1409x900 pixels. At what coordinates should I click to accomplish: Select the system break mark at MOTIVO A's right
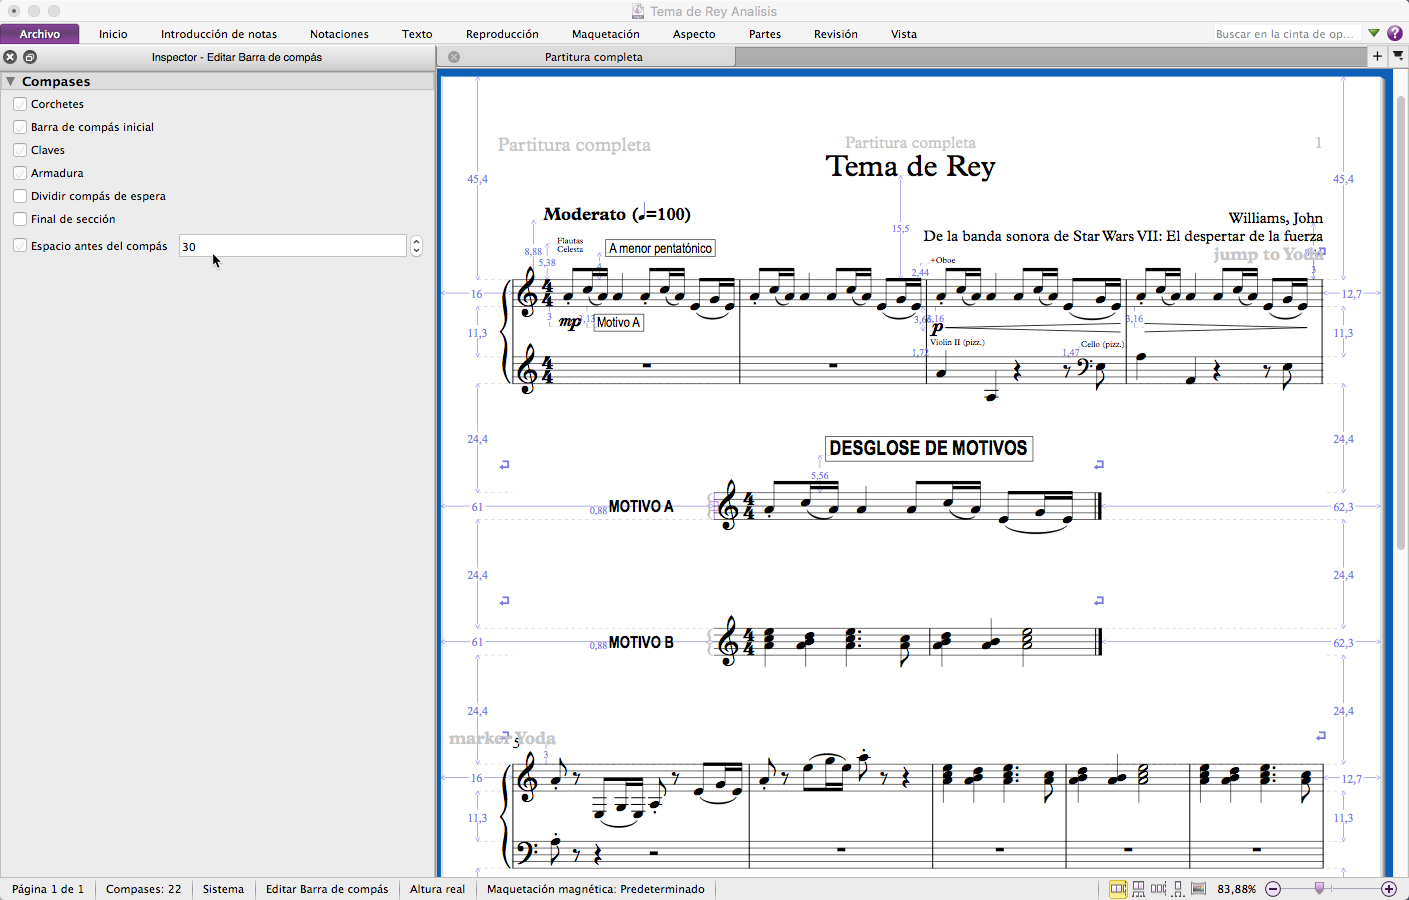(x=1099, y=464)
